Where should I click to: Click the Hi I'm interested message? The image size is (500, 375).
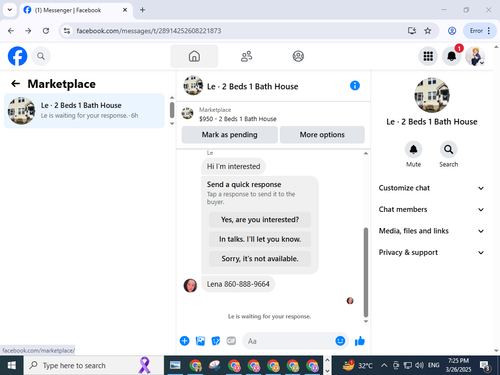233,166
